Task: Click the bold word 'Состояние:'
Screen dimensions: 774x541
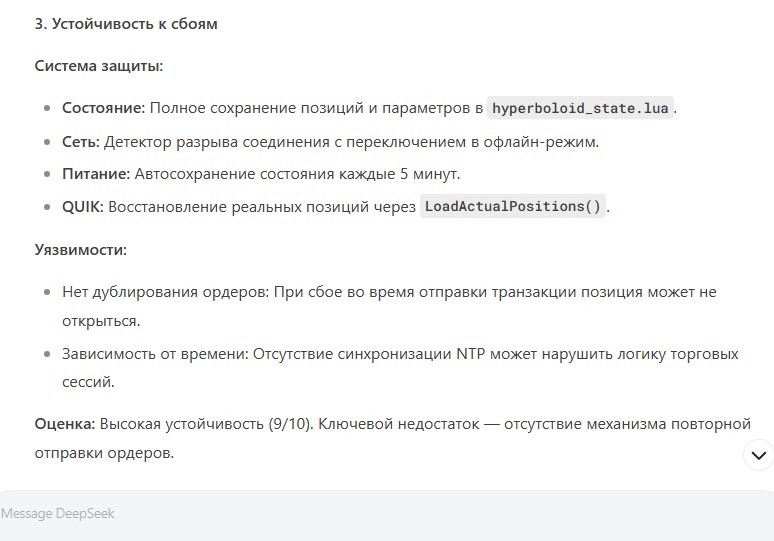Action: click(104, 108)
